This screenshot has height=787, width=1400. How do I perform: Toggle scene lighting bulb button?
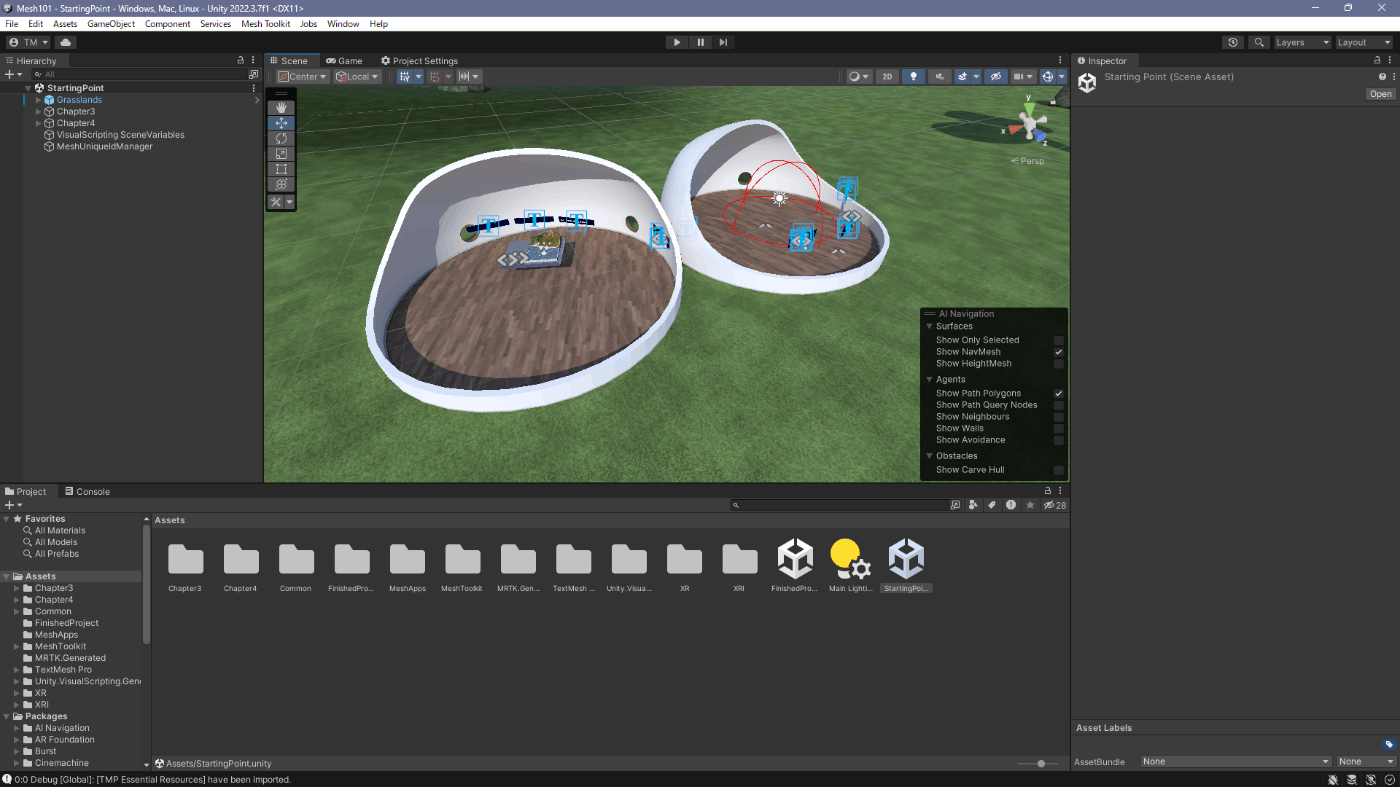[x=913, y=76]
